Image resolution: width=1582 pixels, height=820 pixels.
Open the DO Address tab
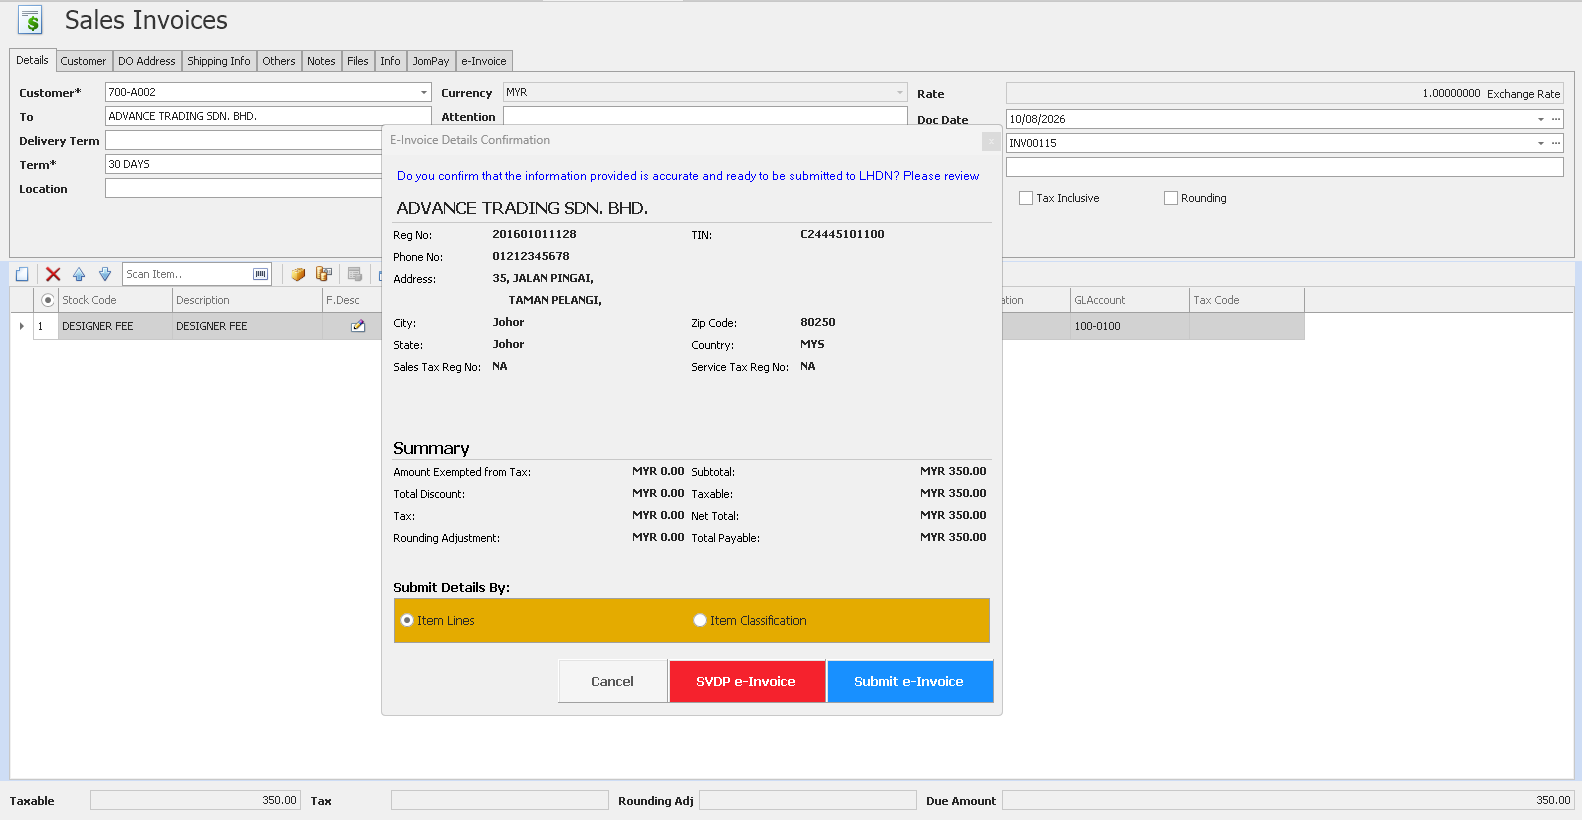[x=147, y=61]
